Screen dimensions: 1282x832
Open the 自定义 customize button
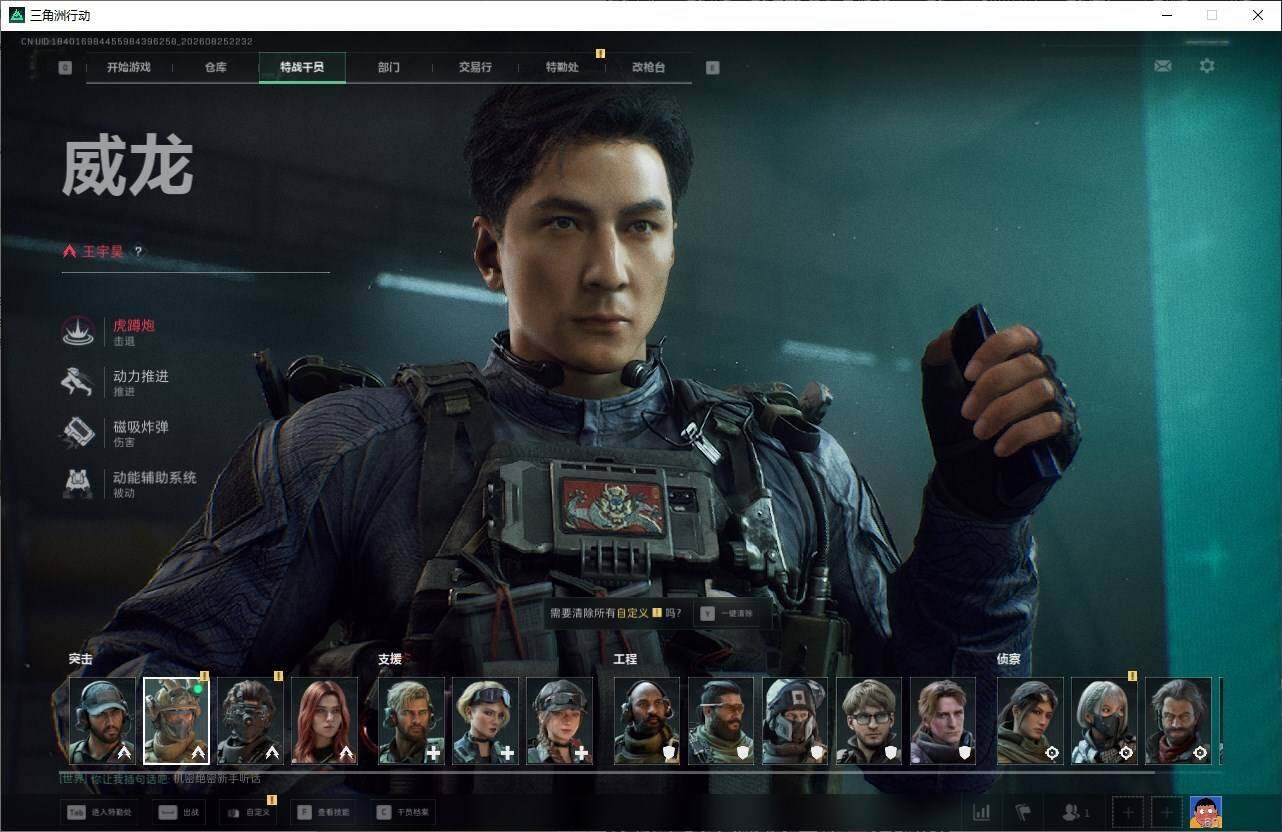tap(247, 812)
